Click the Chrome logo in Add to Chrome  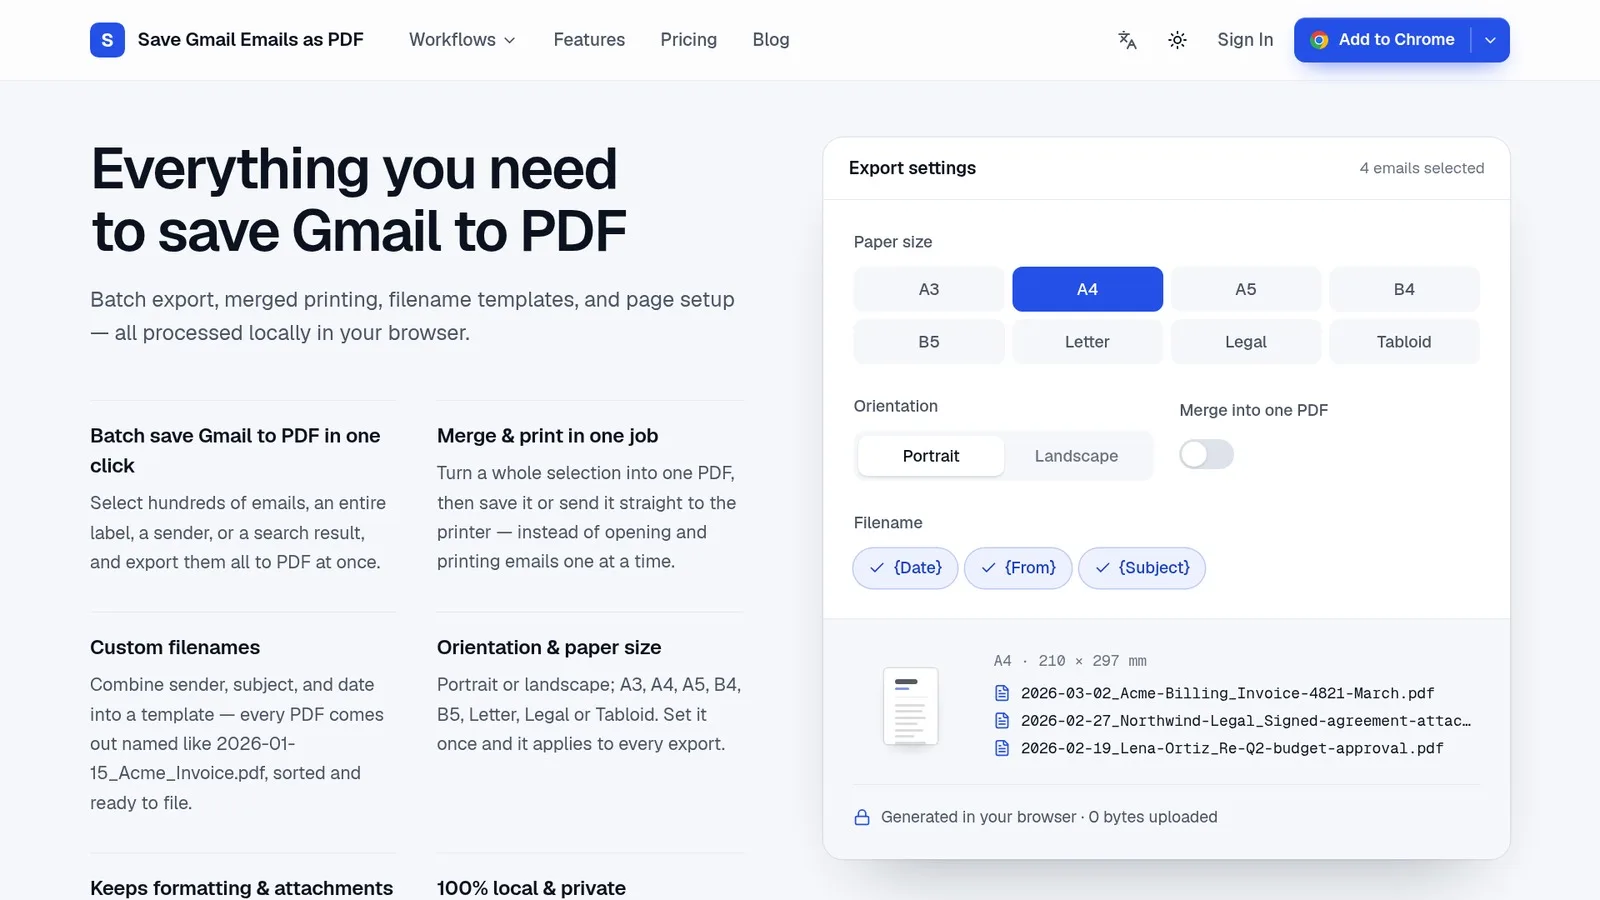pyautogui.click(x=1320, y=40)
